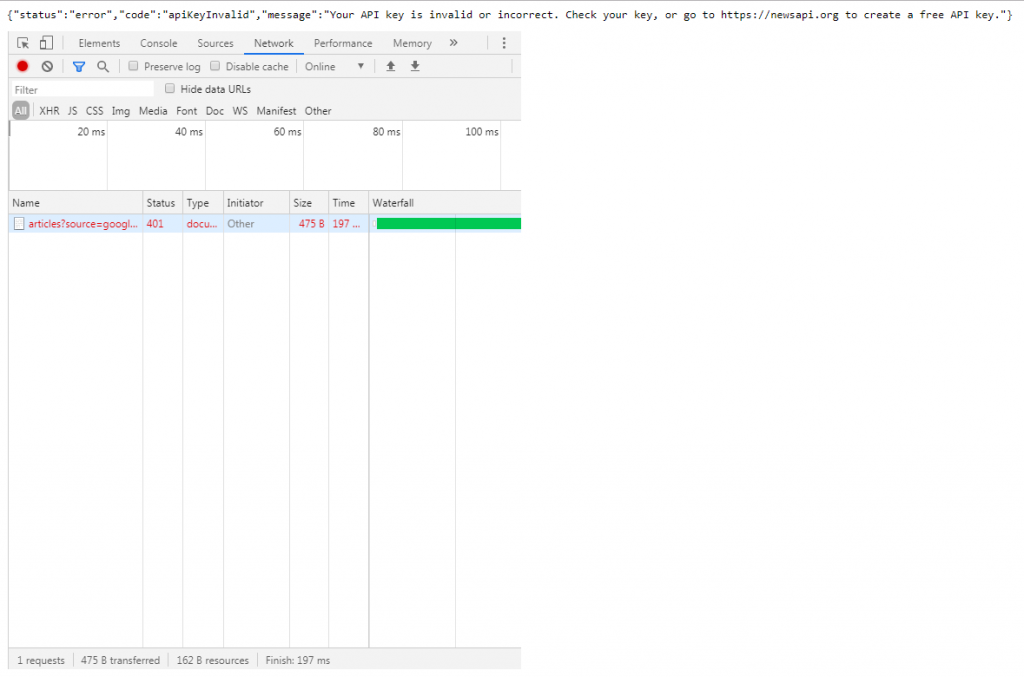
Task: Select the All filter type
Action: (x=21, y=111)
